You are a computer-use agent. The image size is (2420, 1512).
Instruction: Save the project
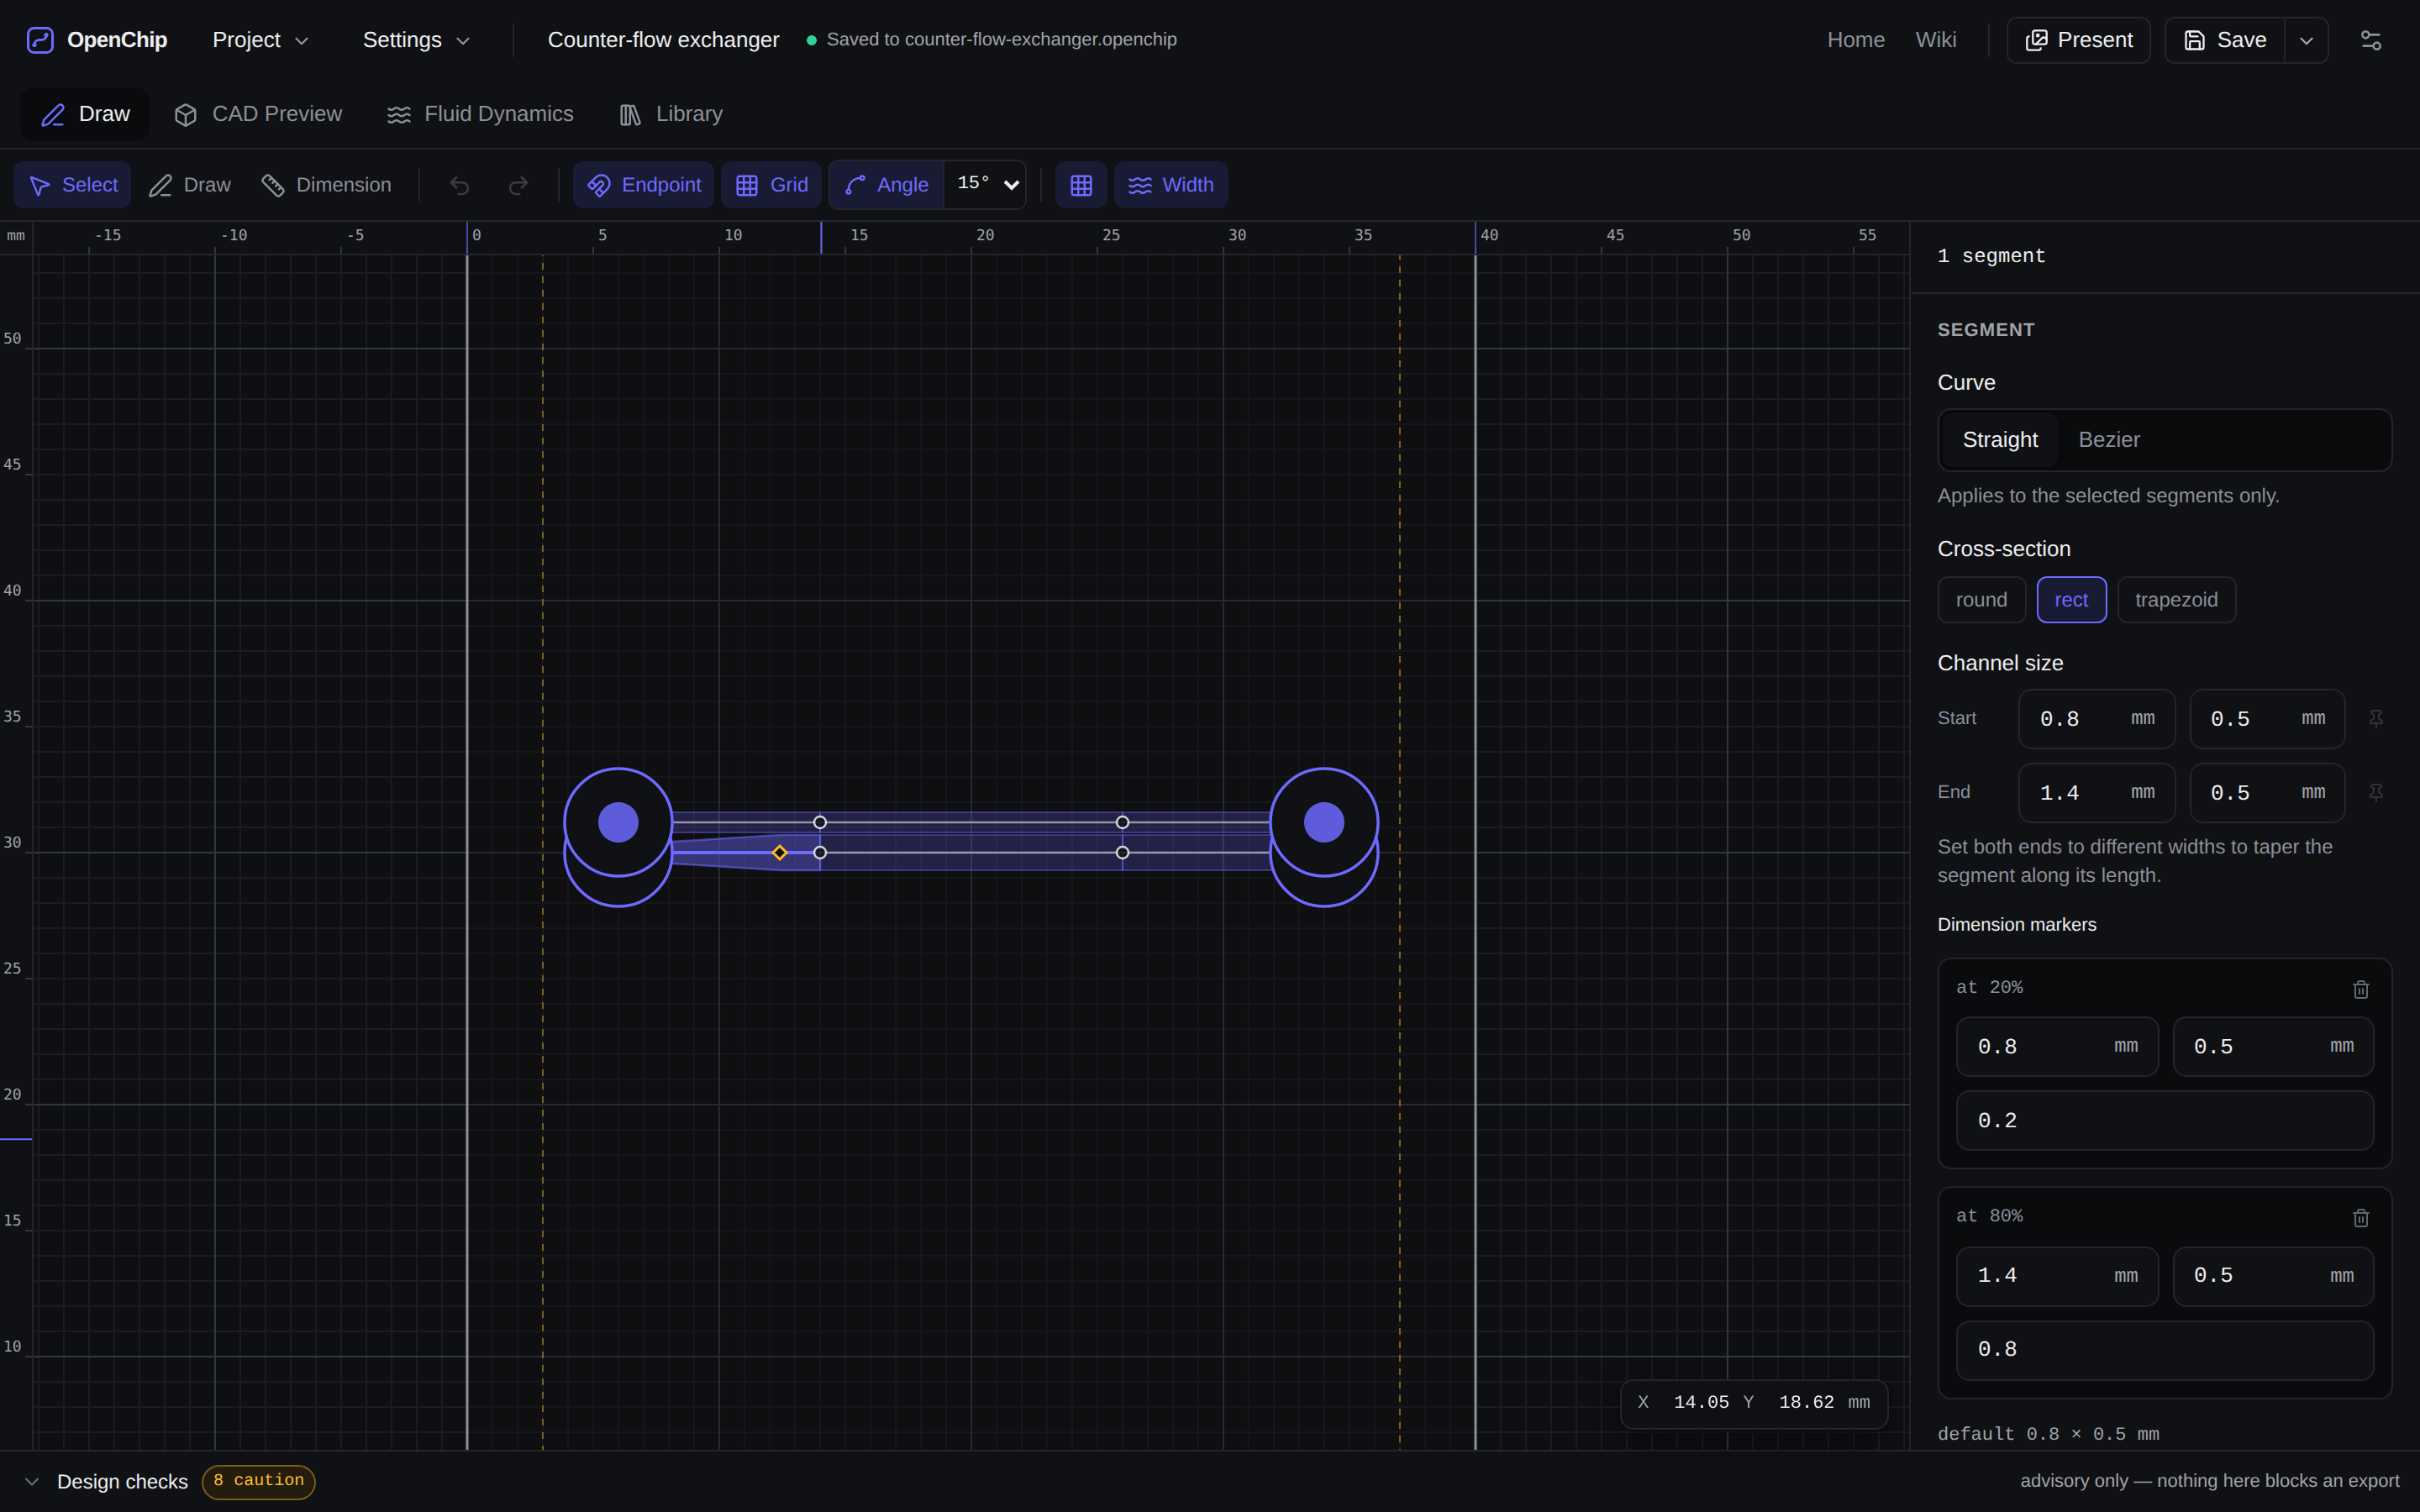(x=2225, y=40)
